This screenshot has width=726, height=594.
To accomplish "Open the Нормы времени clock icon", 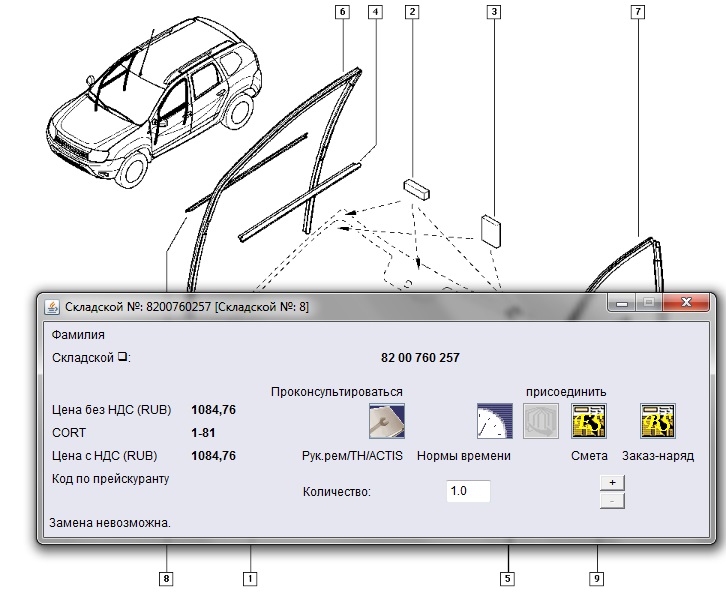I will pos(494,422).
